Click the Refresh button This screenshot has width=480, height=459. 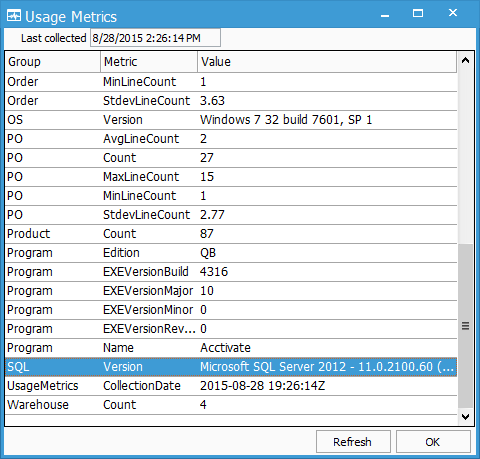pyautogui.click(x=353, y=442)
